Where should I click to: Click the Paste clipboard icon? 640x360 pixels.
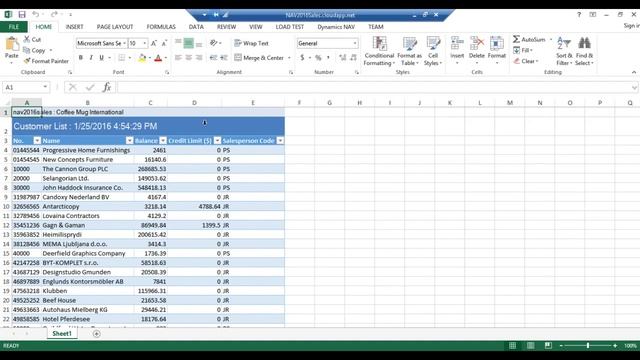point(11,44)
